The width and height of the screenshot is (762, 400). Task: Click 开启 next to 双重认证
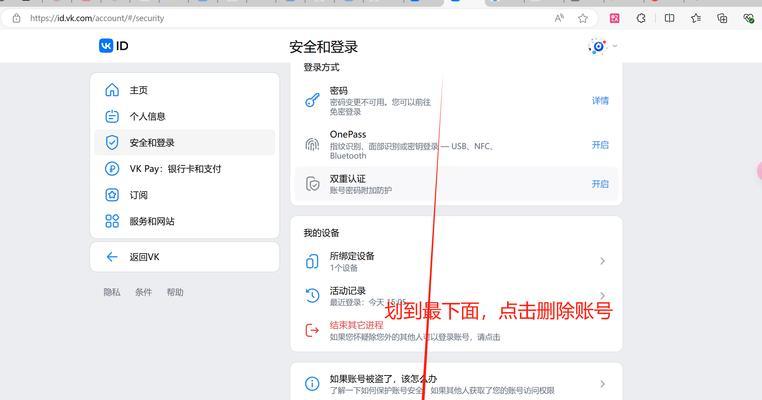(600, 184)
